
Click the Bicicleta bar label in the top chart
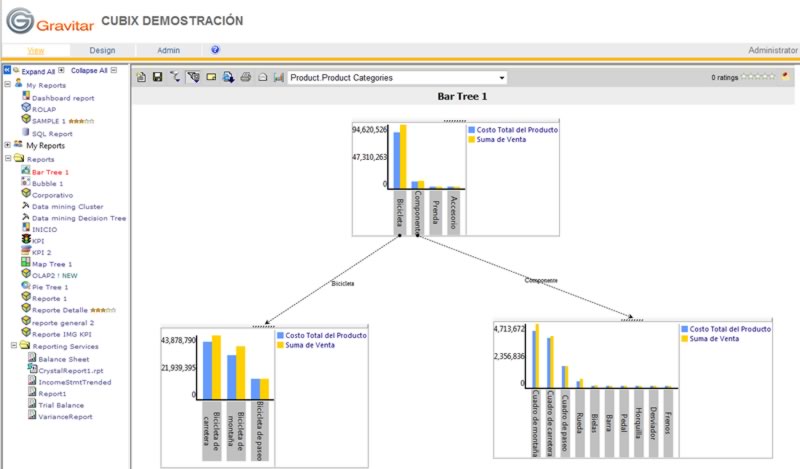[x=399, y=213]
